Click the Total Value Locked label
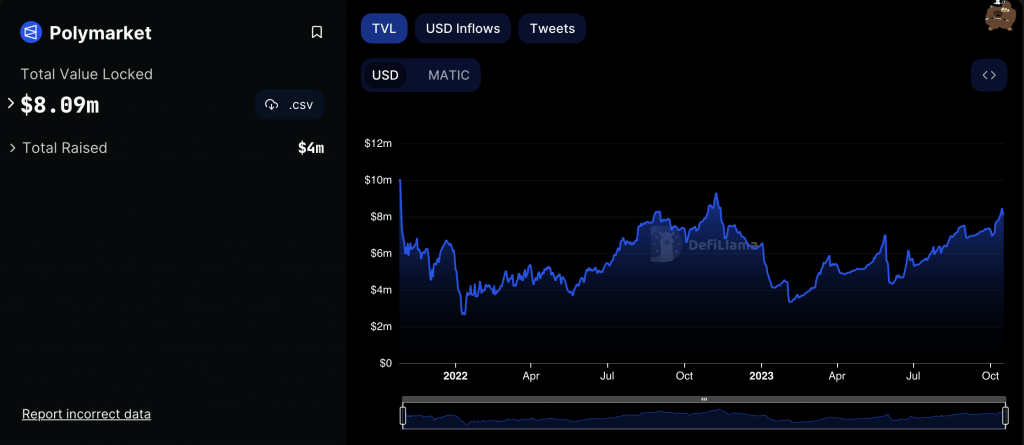Viewport: 1024px width, 445px height. [87, 74]
